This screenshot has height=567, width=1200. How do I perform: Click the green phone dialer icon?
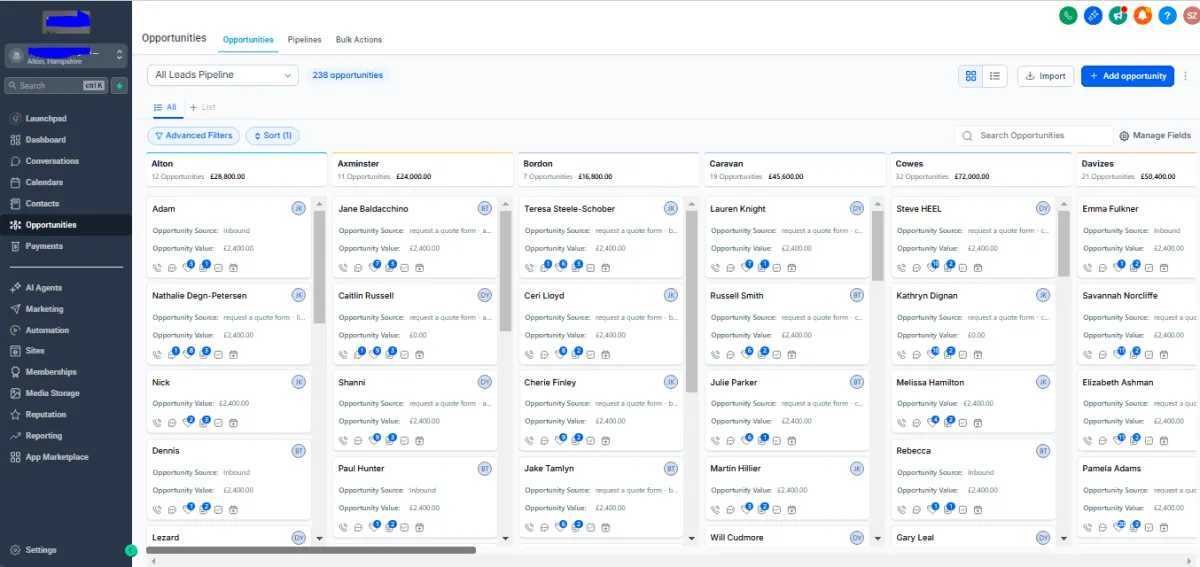click(x=1069, y=15)
